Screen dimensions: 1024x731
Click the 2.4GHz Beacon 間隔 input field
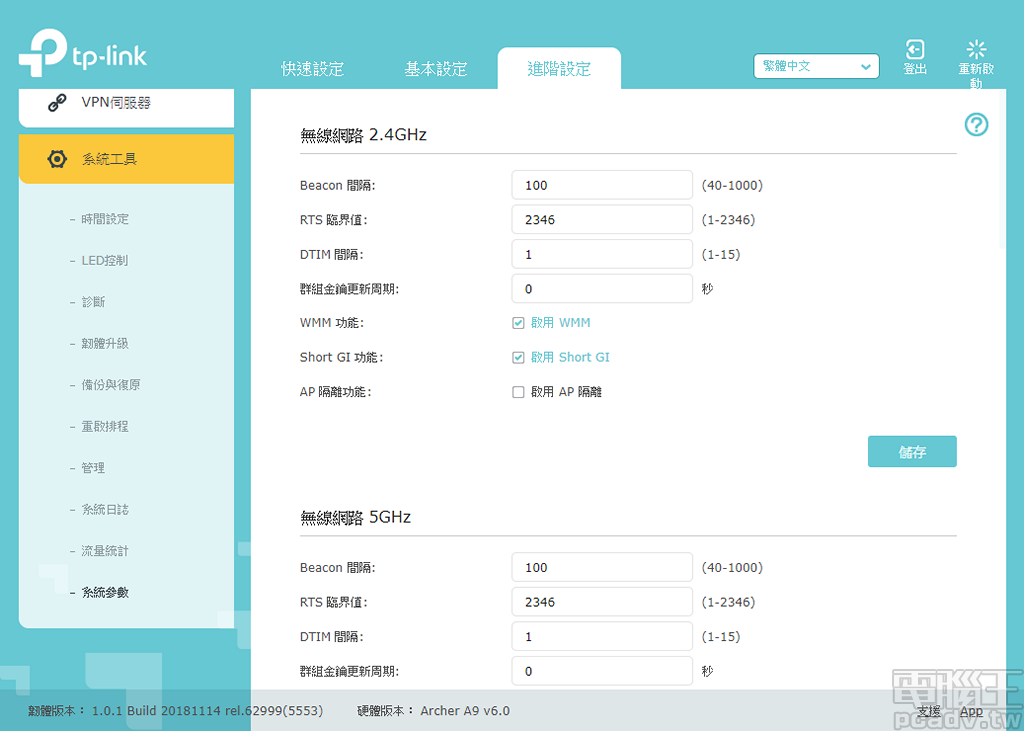[x=601, y=185]
